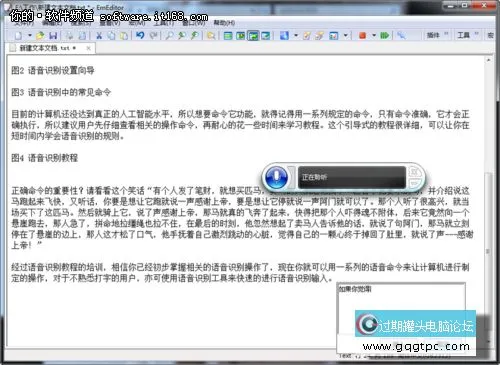Expand the 工具 toolbar chevron
The width and height of the screenshot is (500, 365).
click(476, 34)
